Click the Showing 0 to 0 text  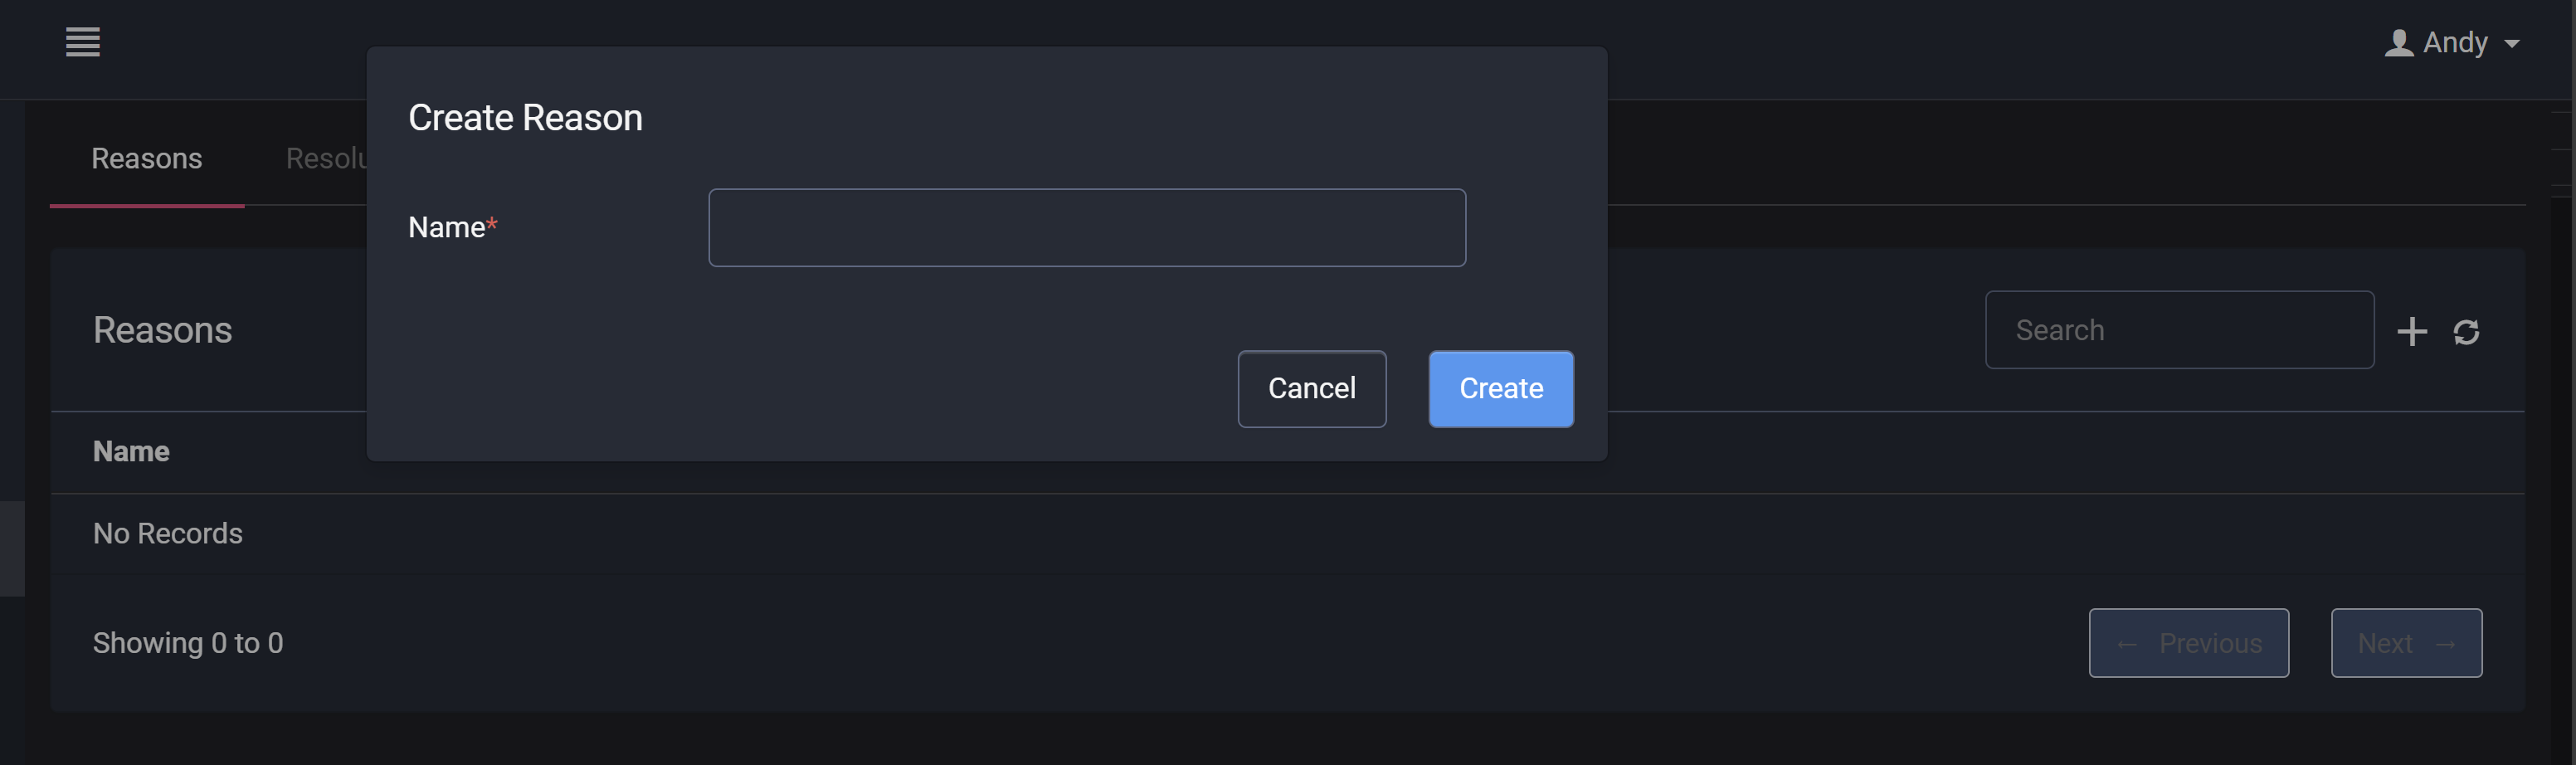tap(188, 643)
